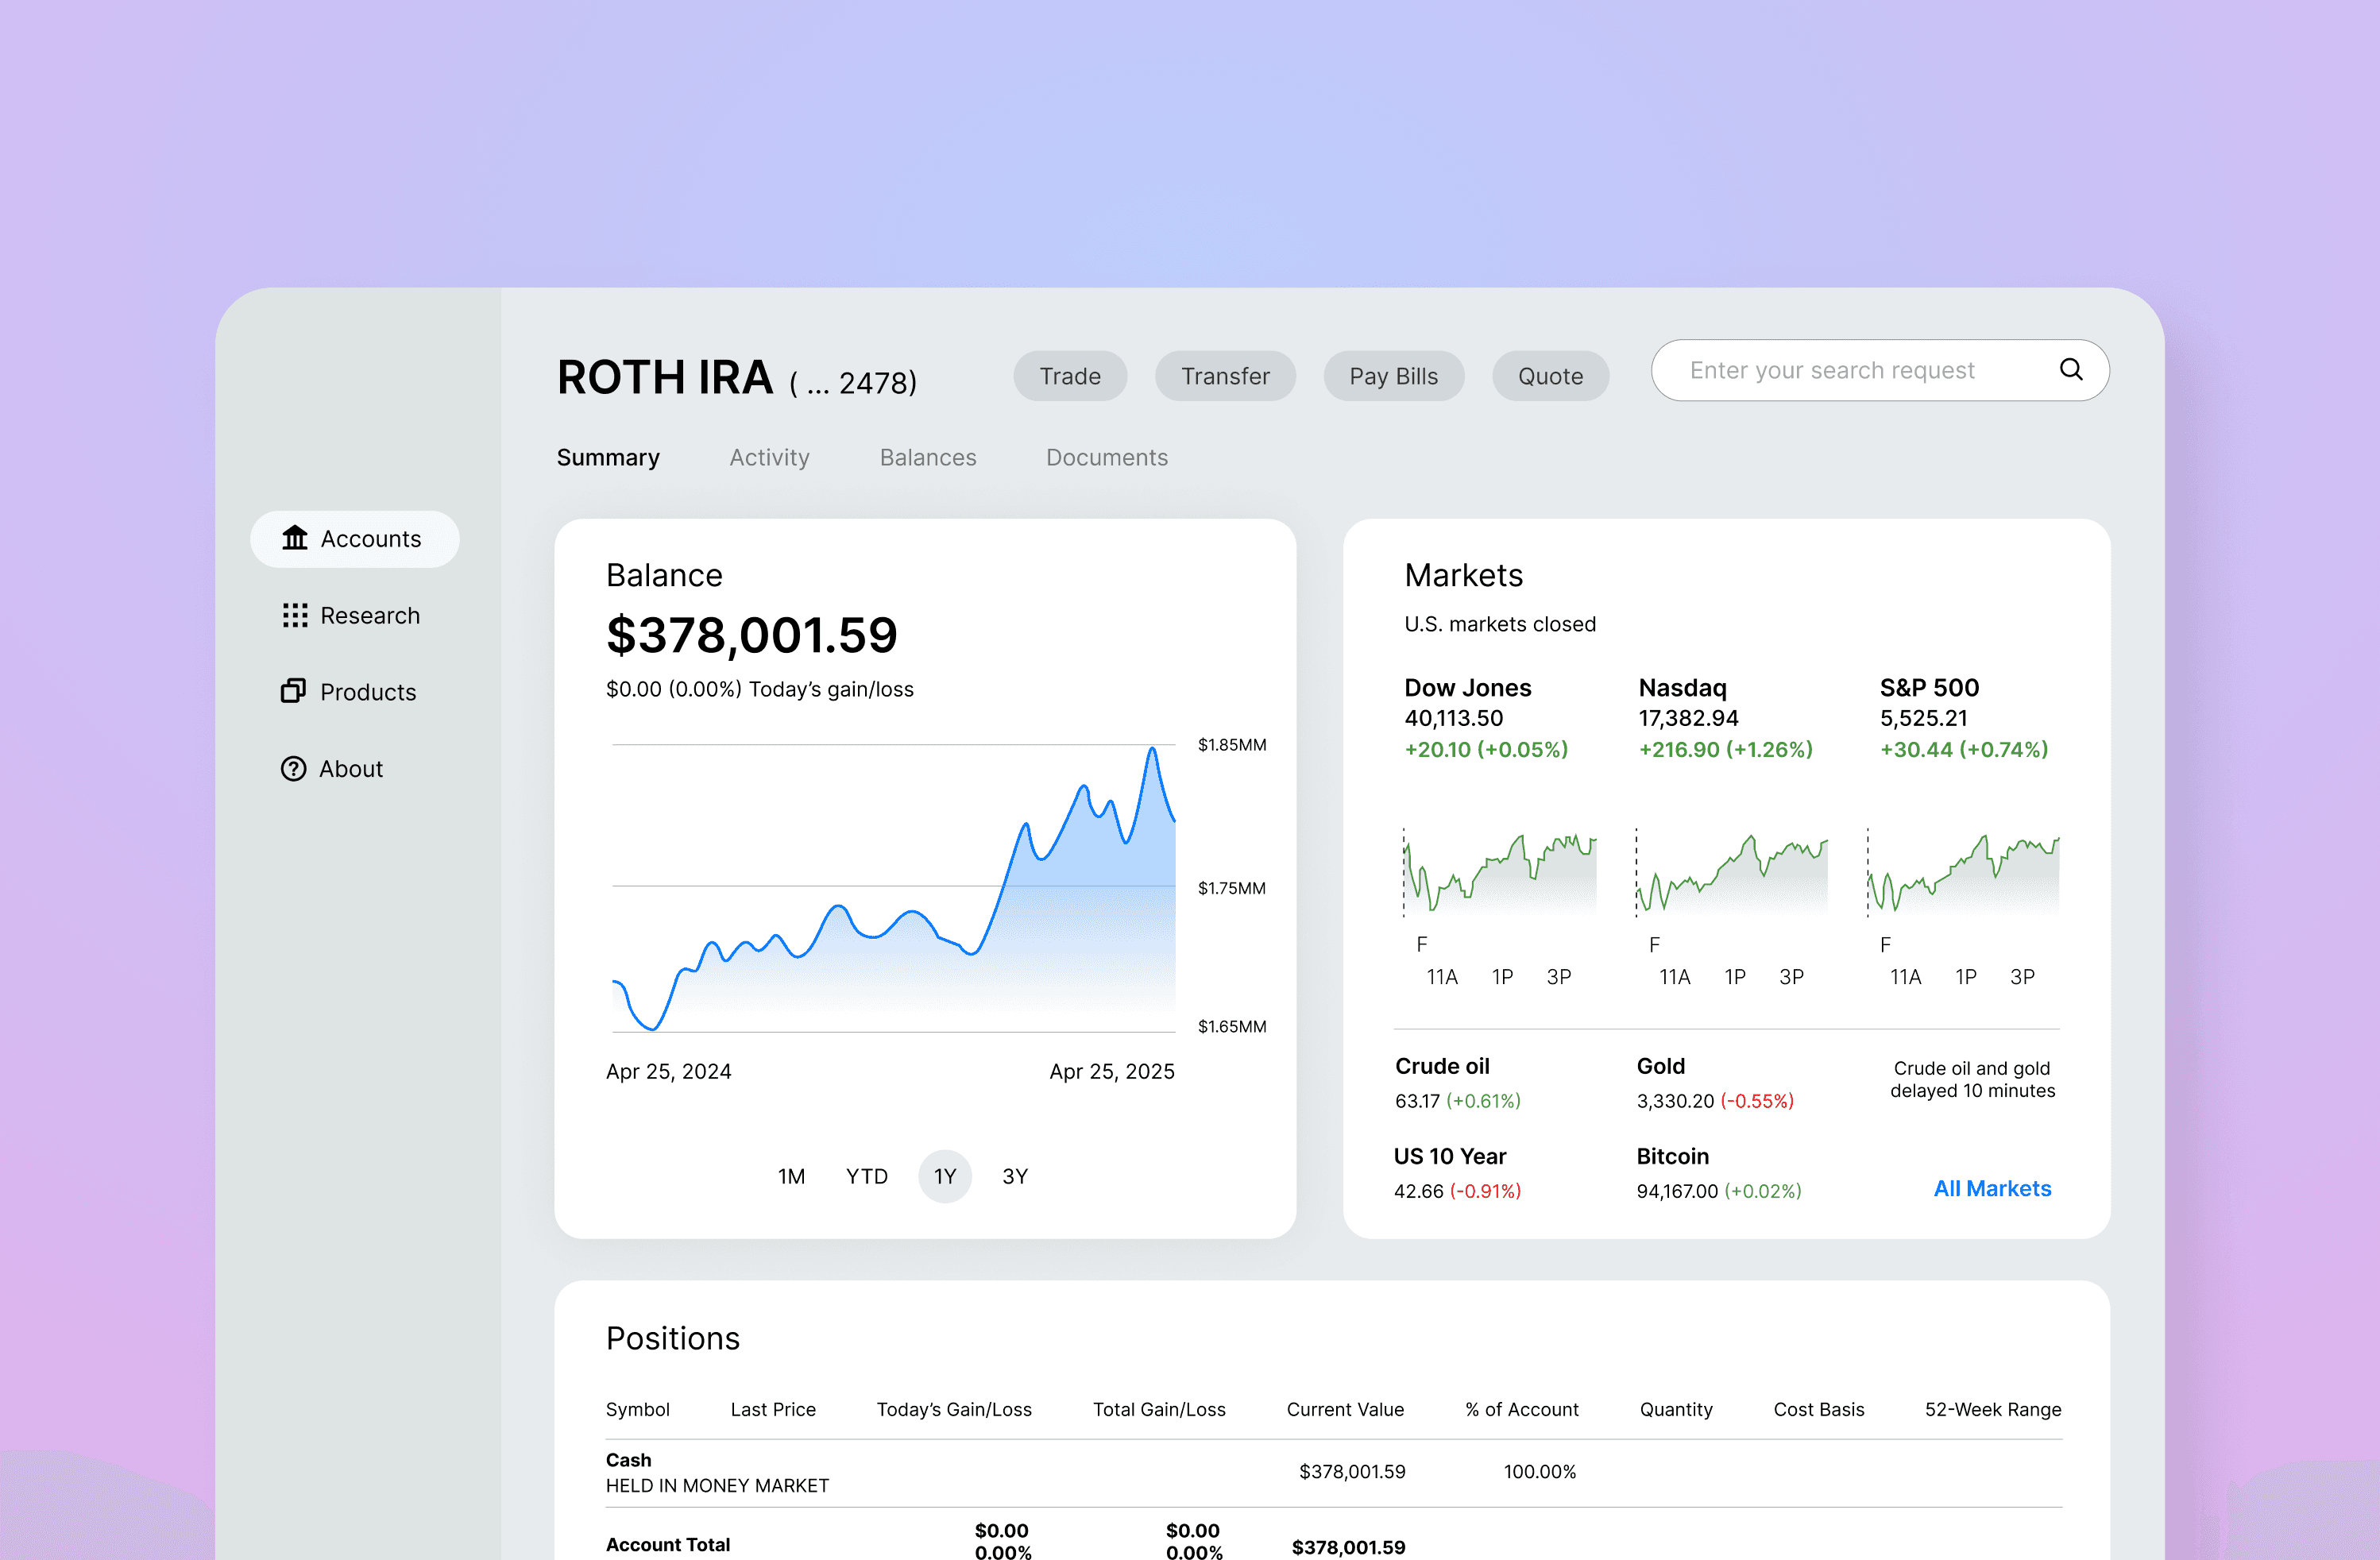Image resolution: width=2380 pixels, height=1560 pixels.
Task: Click the $378,001.59 balance amount heading
Action: pyautogui.click(x=752, y=635)
